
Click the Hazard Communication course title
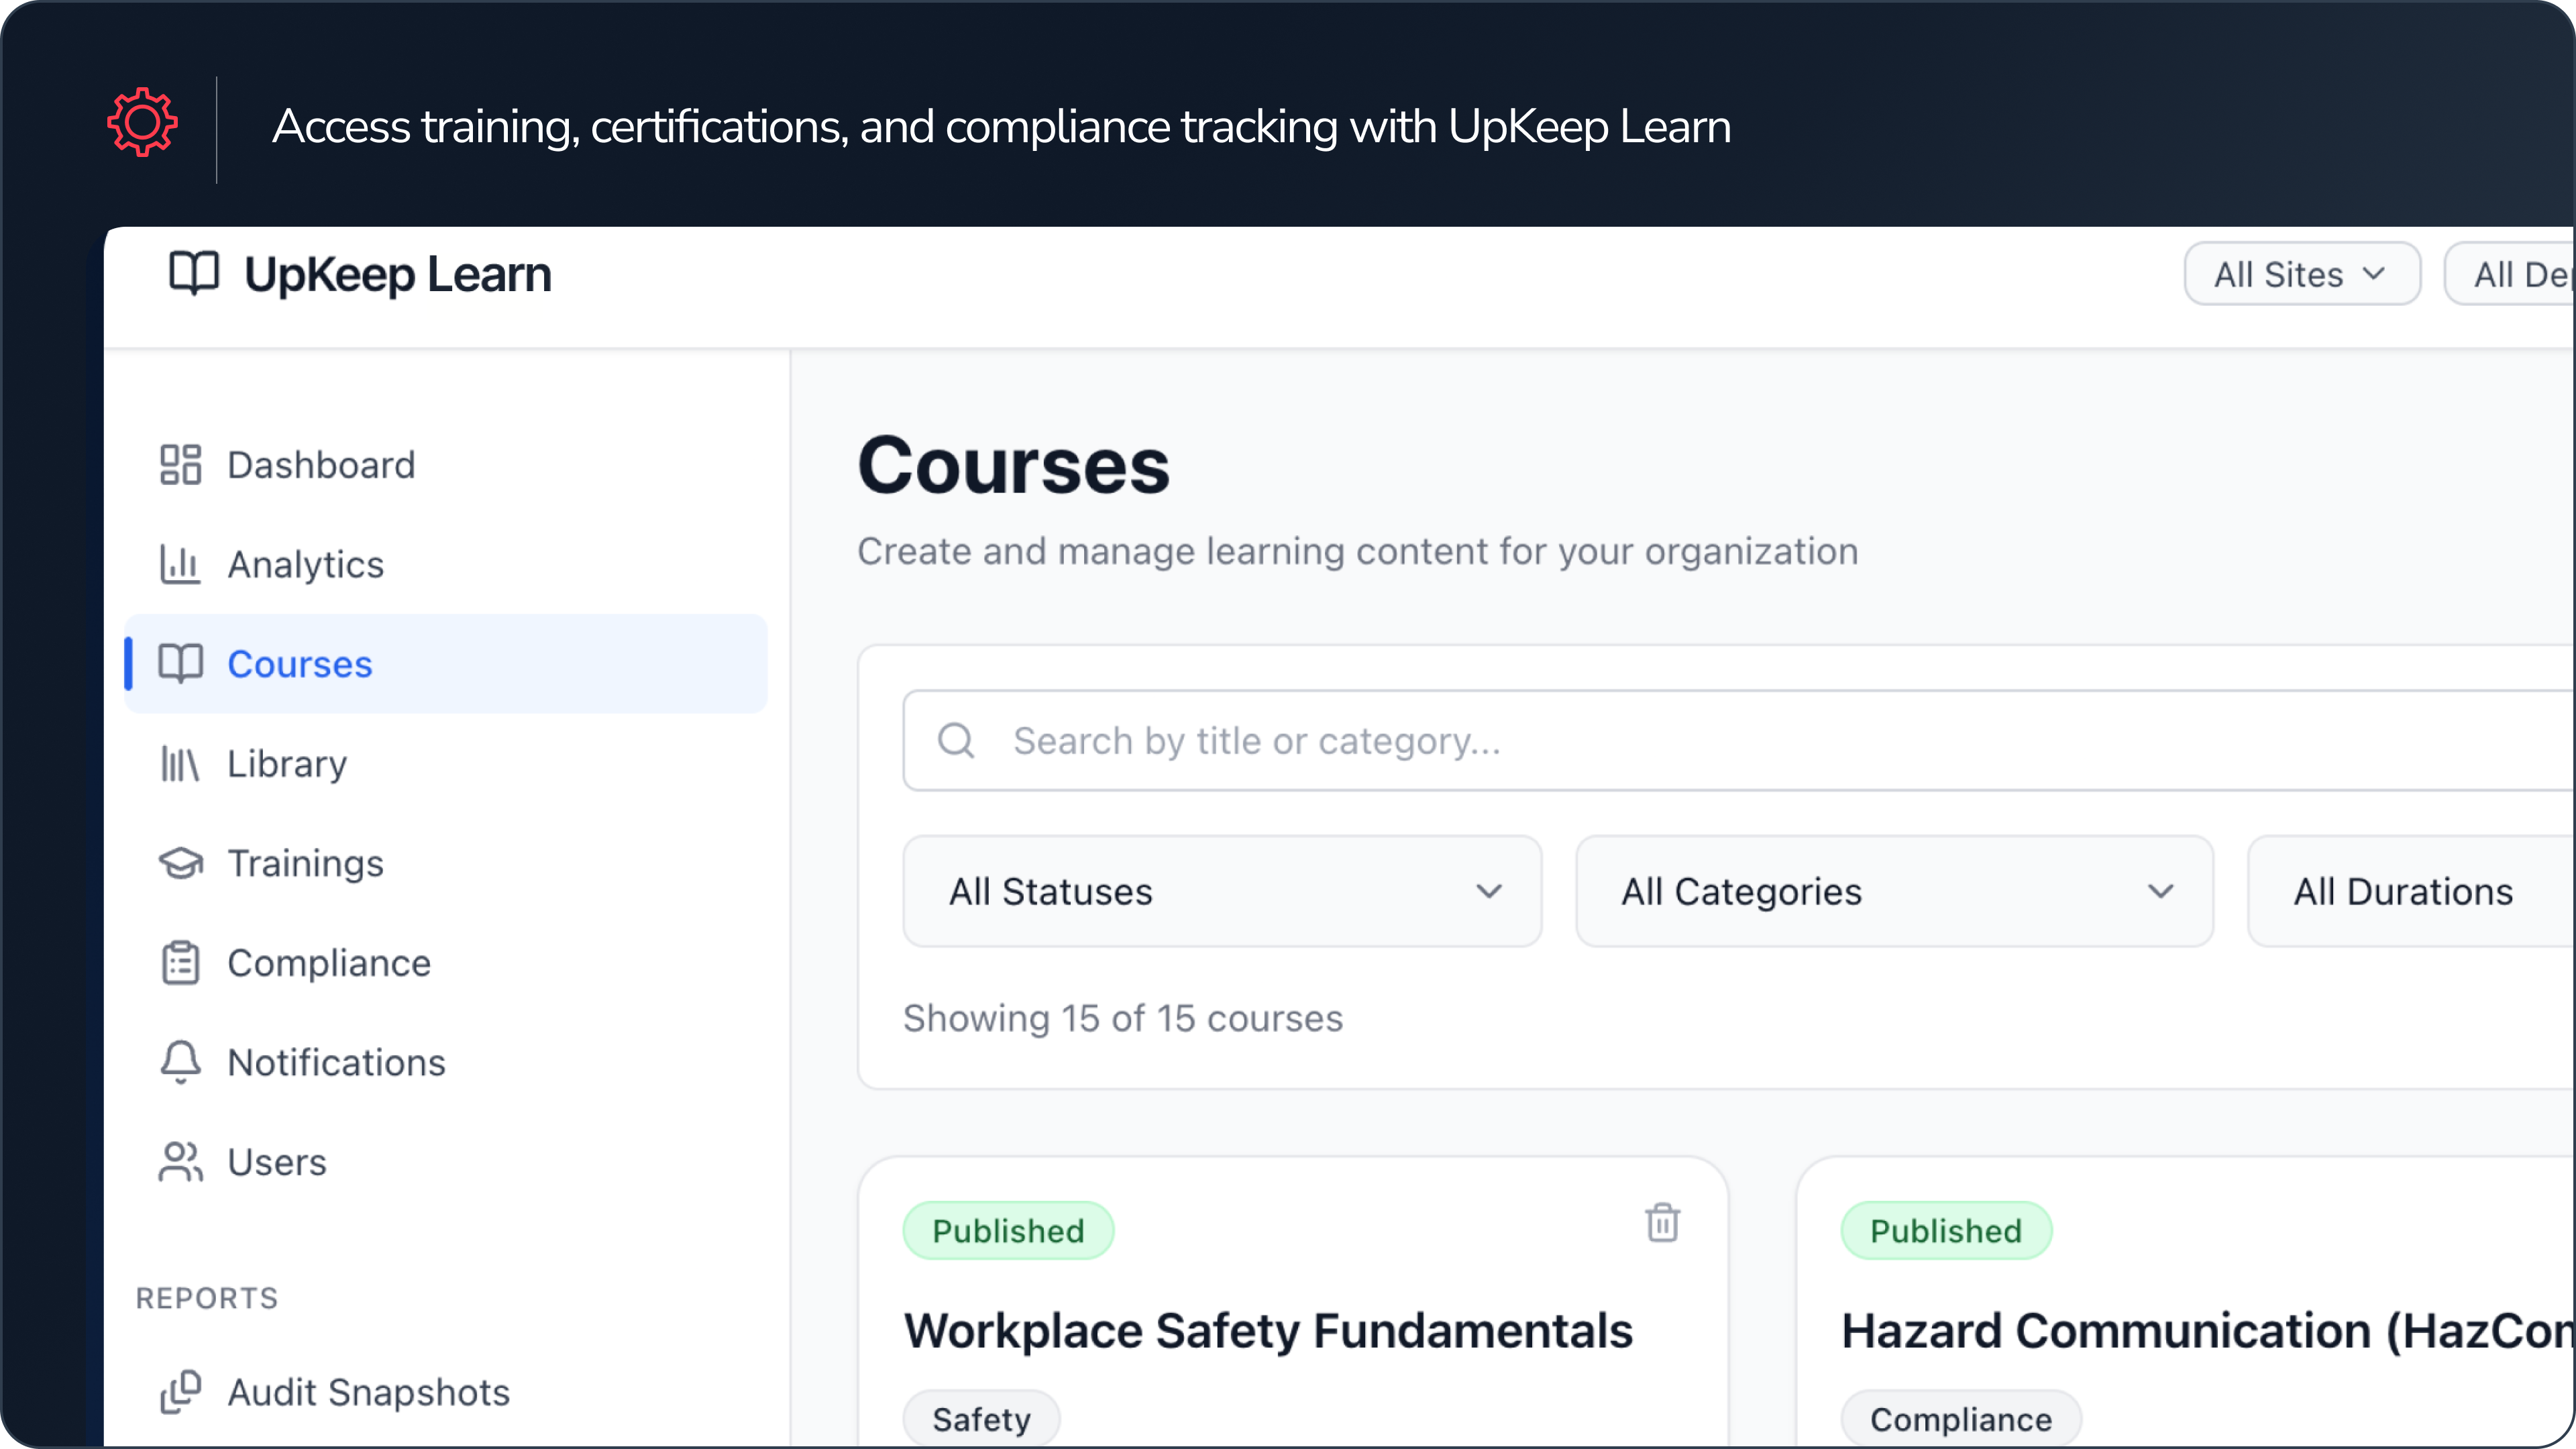(x=2205, y=1331)
